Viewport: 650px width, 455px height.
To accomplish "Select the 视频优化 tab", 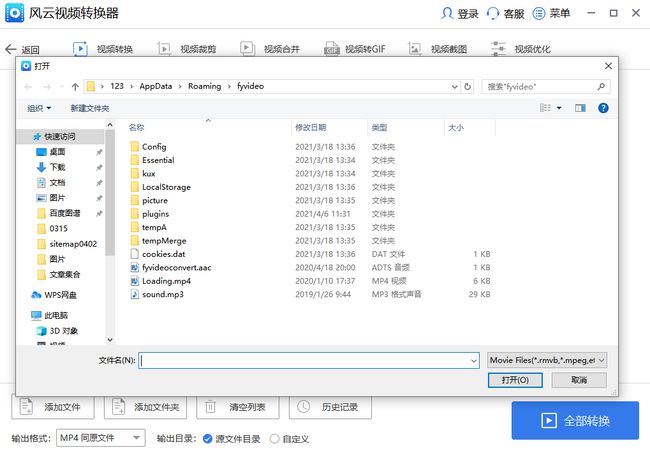I will click(521, 49).
